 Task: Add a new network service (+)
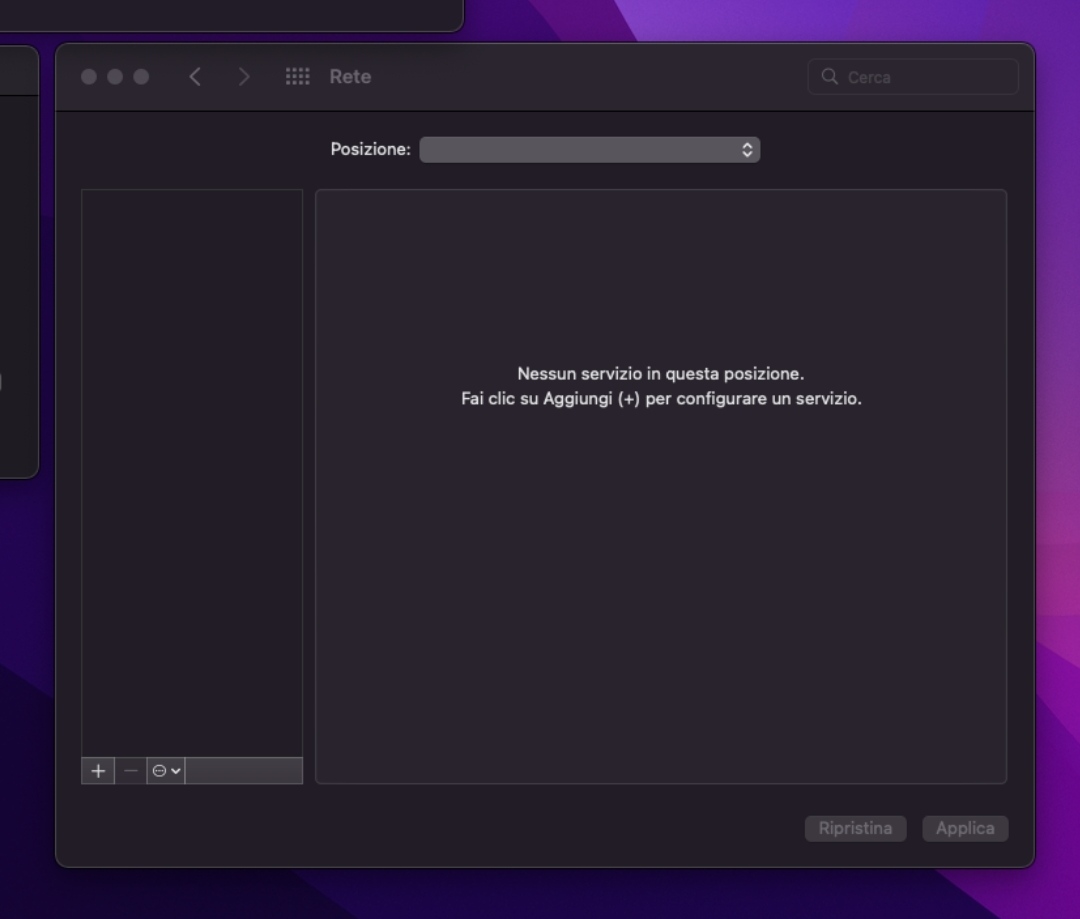(98, 771)
